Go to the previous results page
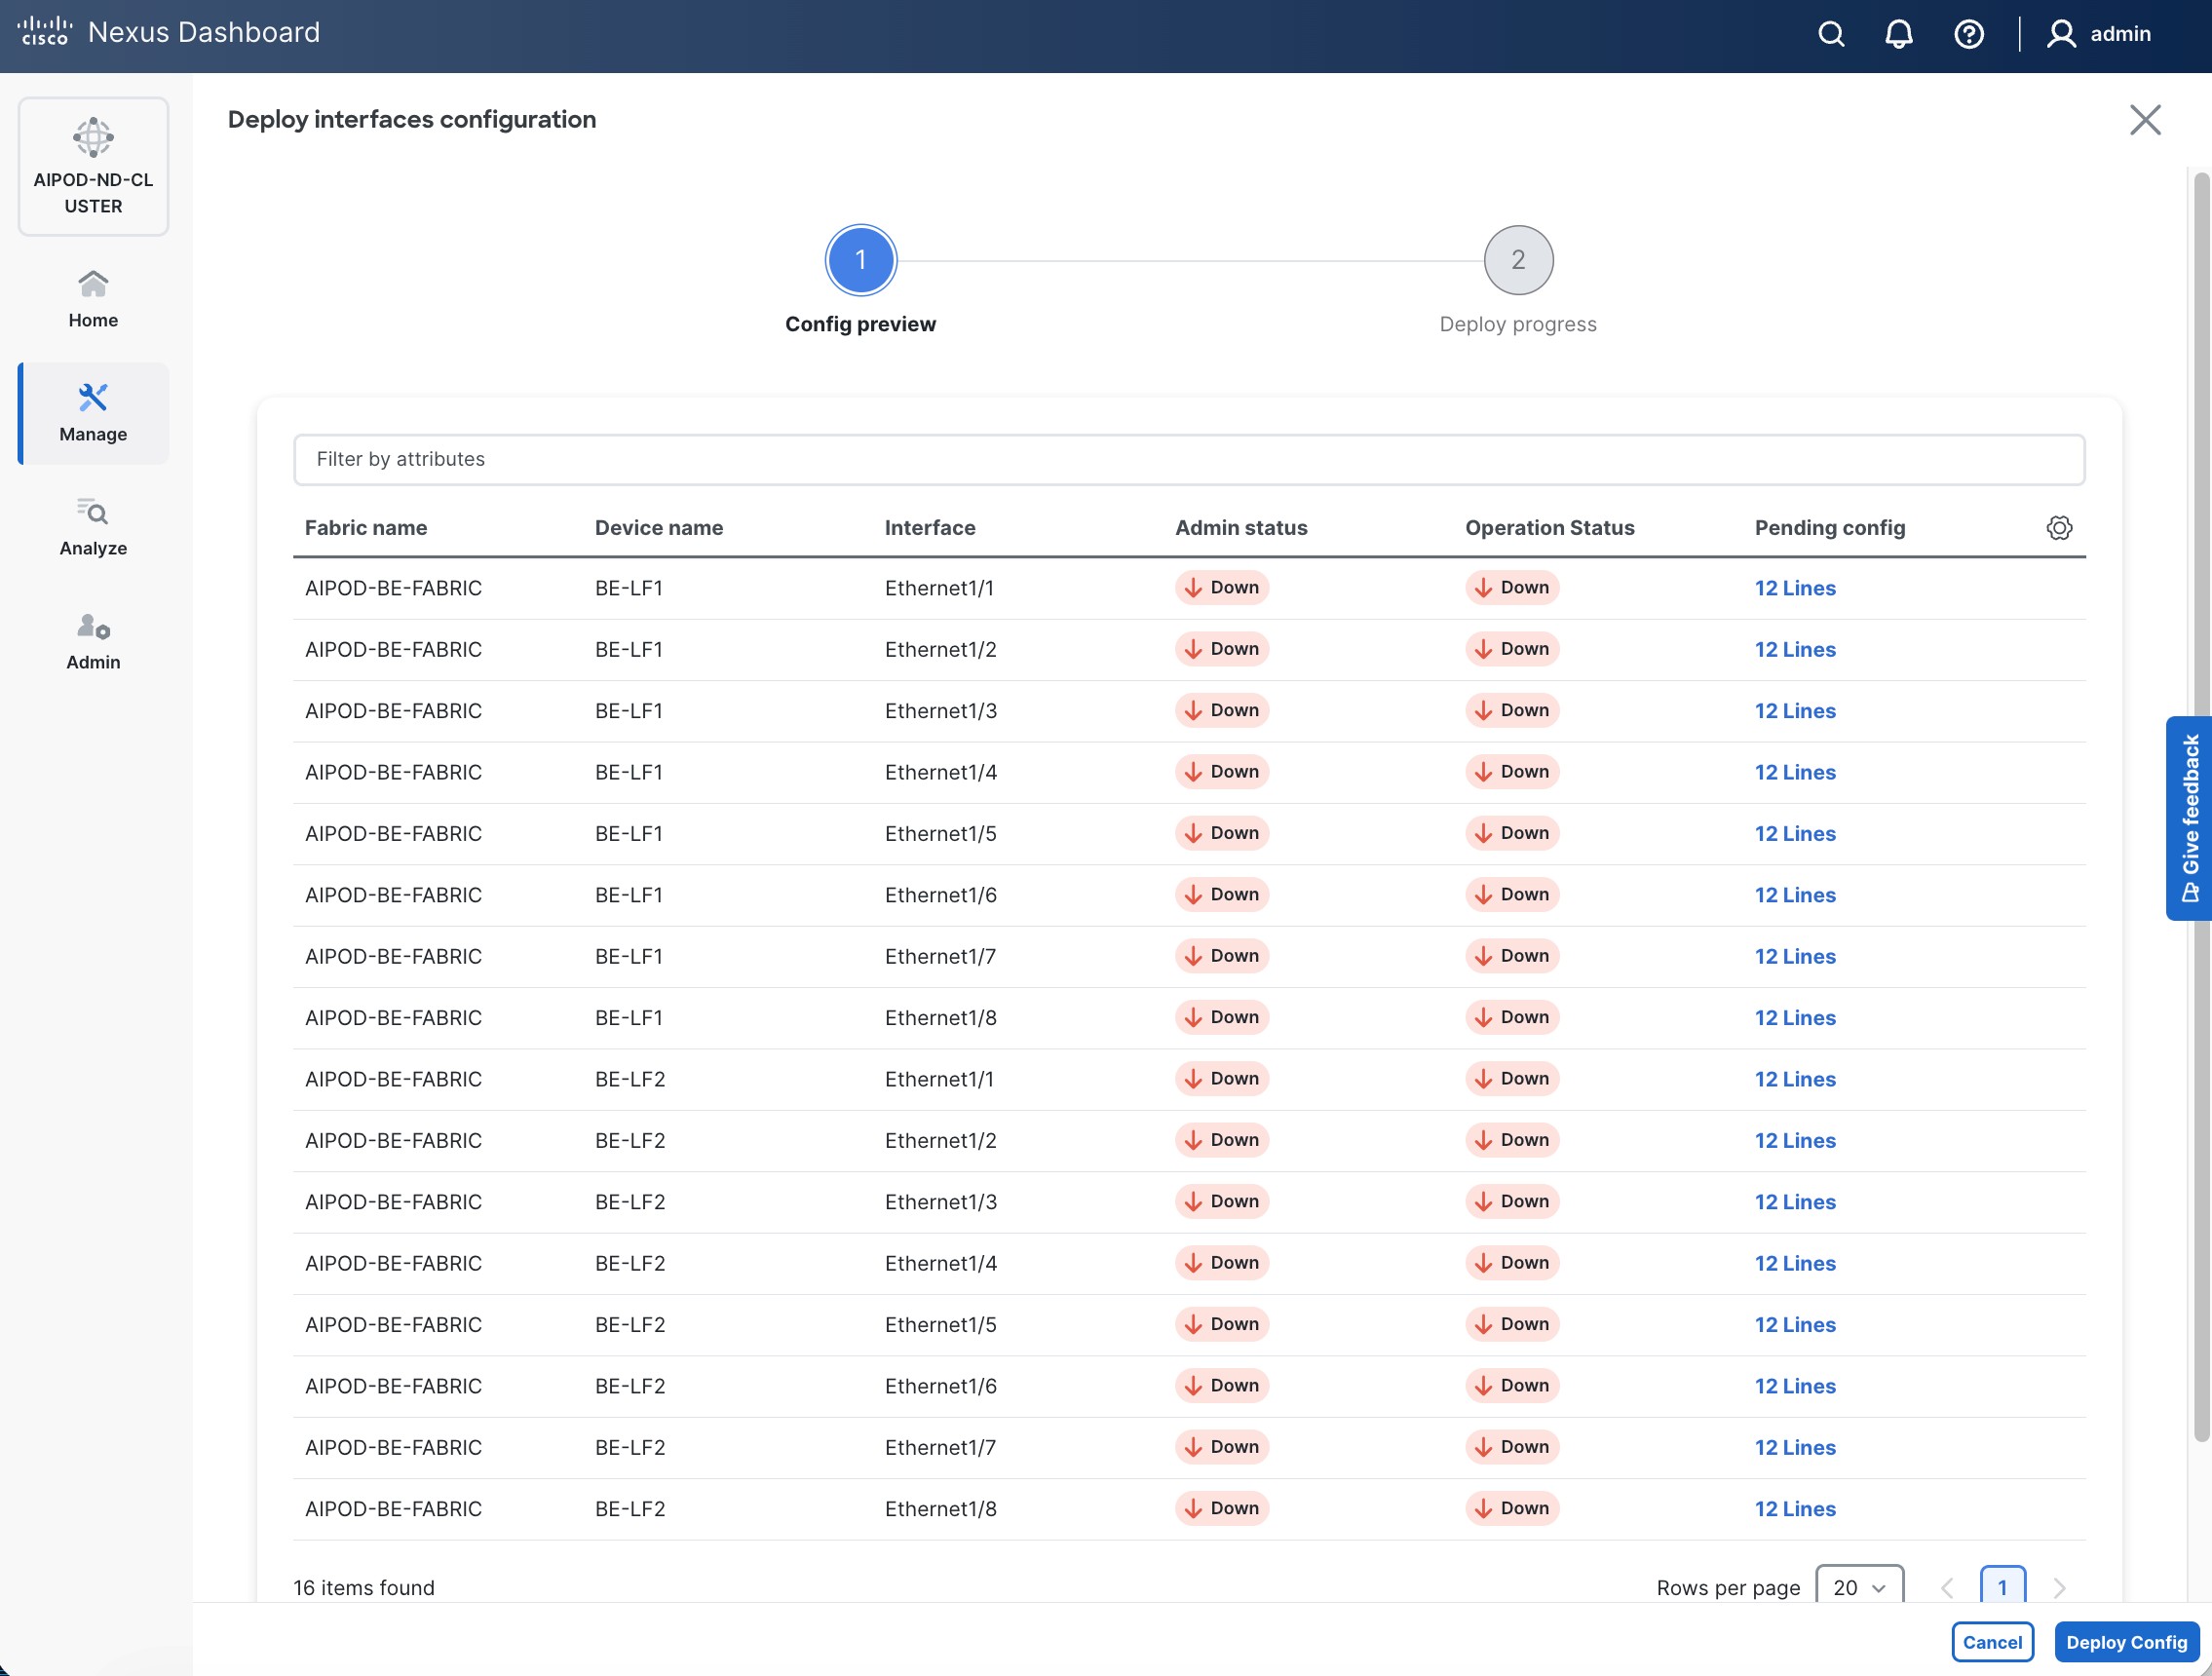The width and height of the screenshot is (2212, 1676). click(1946, 1587)
